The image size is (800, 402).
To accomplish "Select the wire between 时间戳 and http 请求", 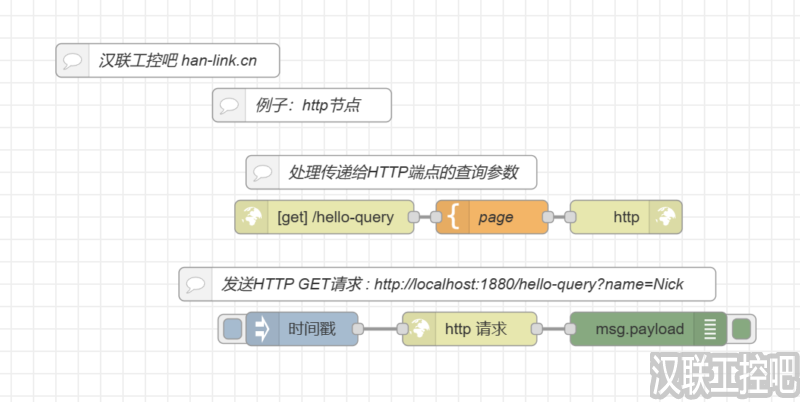I will [x=380, y=329].
